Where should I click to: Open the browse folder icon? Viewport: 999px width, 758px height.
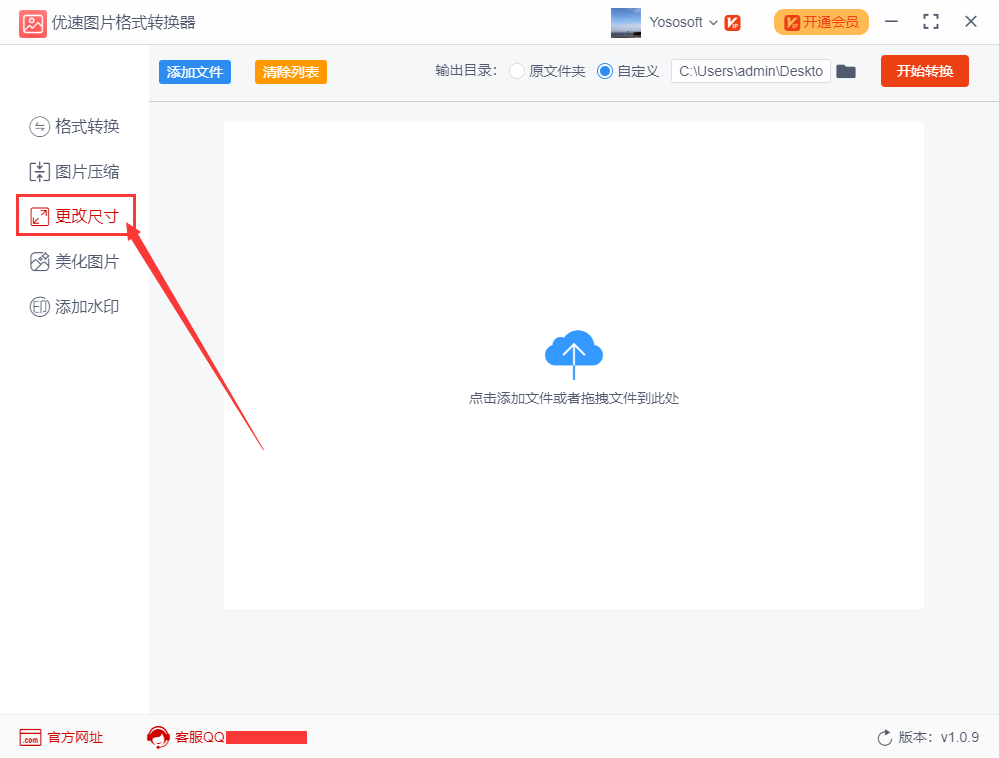pyautogui.click(x=846, y=71)
